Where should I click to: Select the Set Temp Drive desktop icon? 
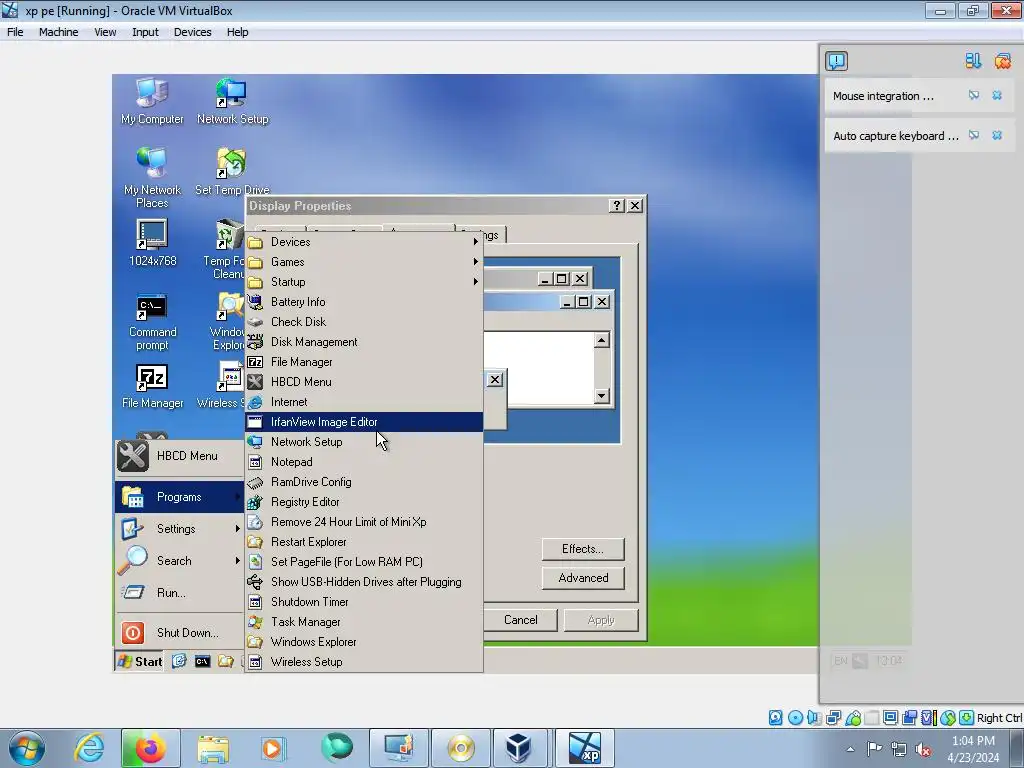[x=232, y=172]
